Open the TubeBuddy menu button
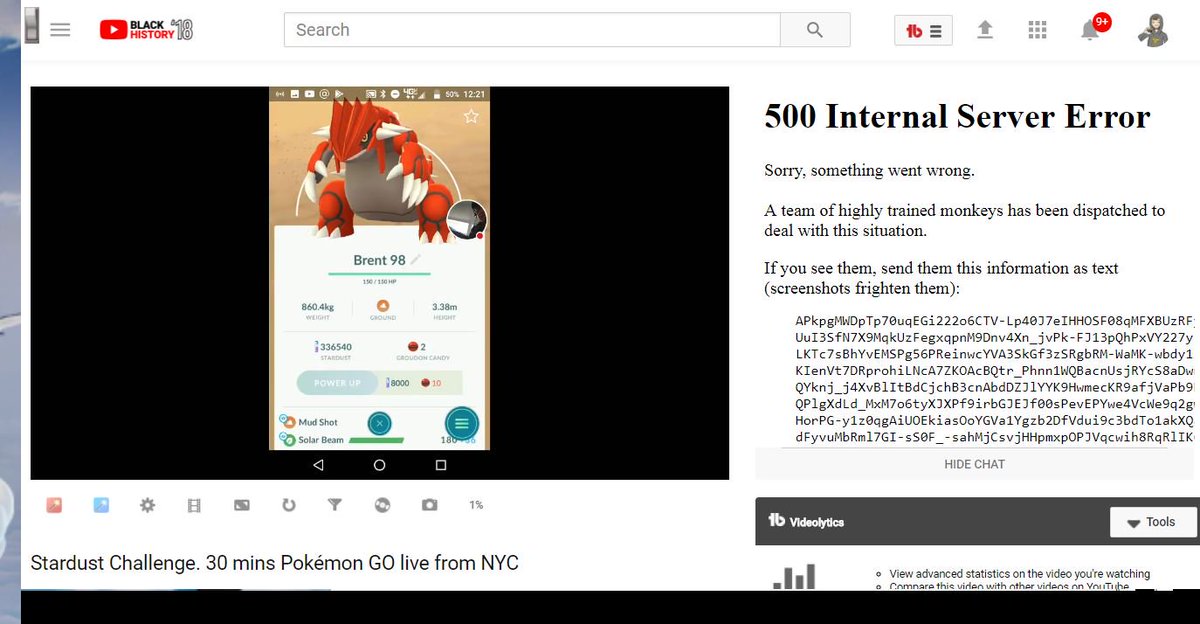 click(x=923, y=31)
